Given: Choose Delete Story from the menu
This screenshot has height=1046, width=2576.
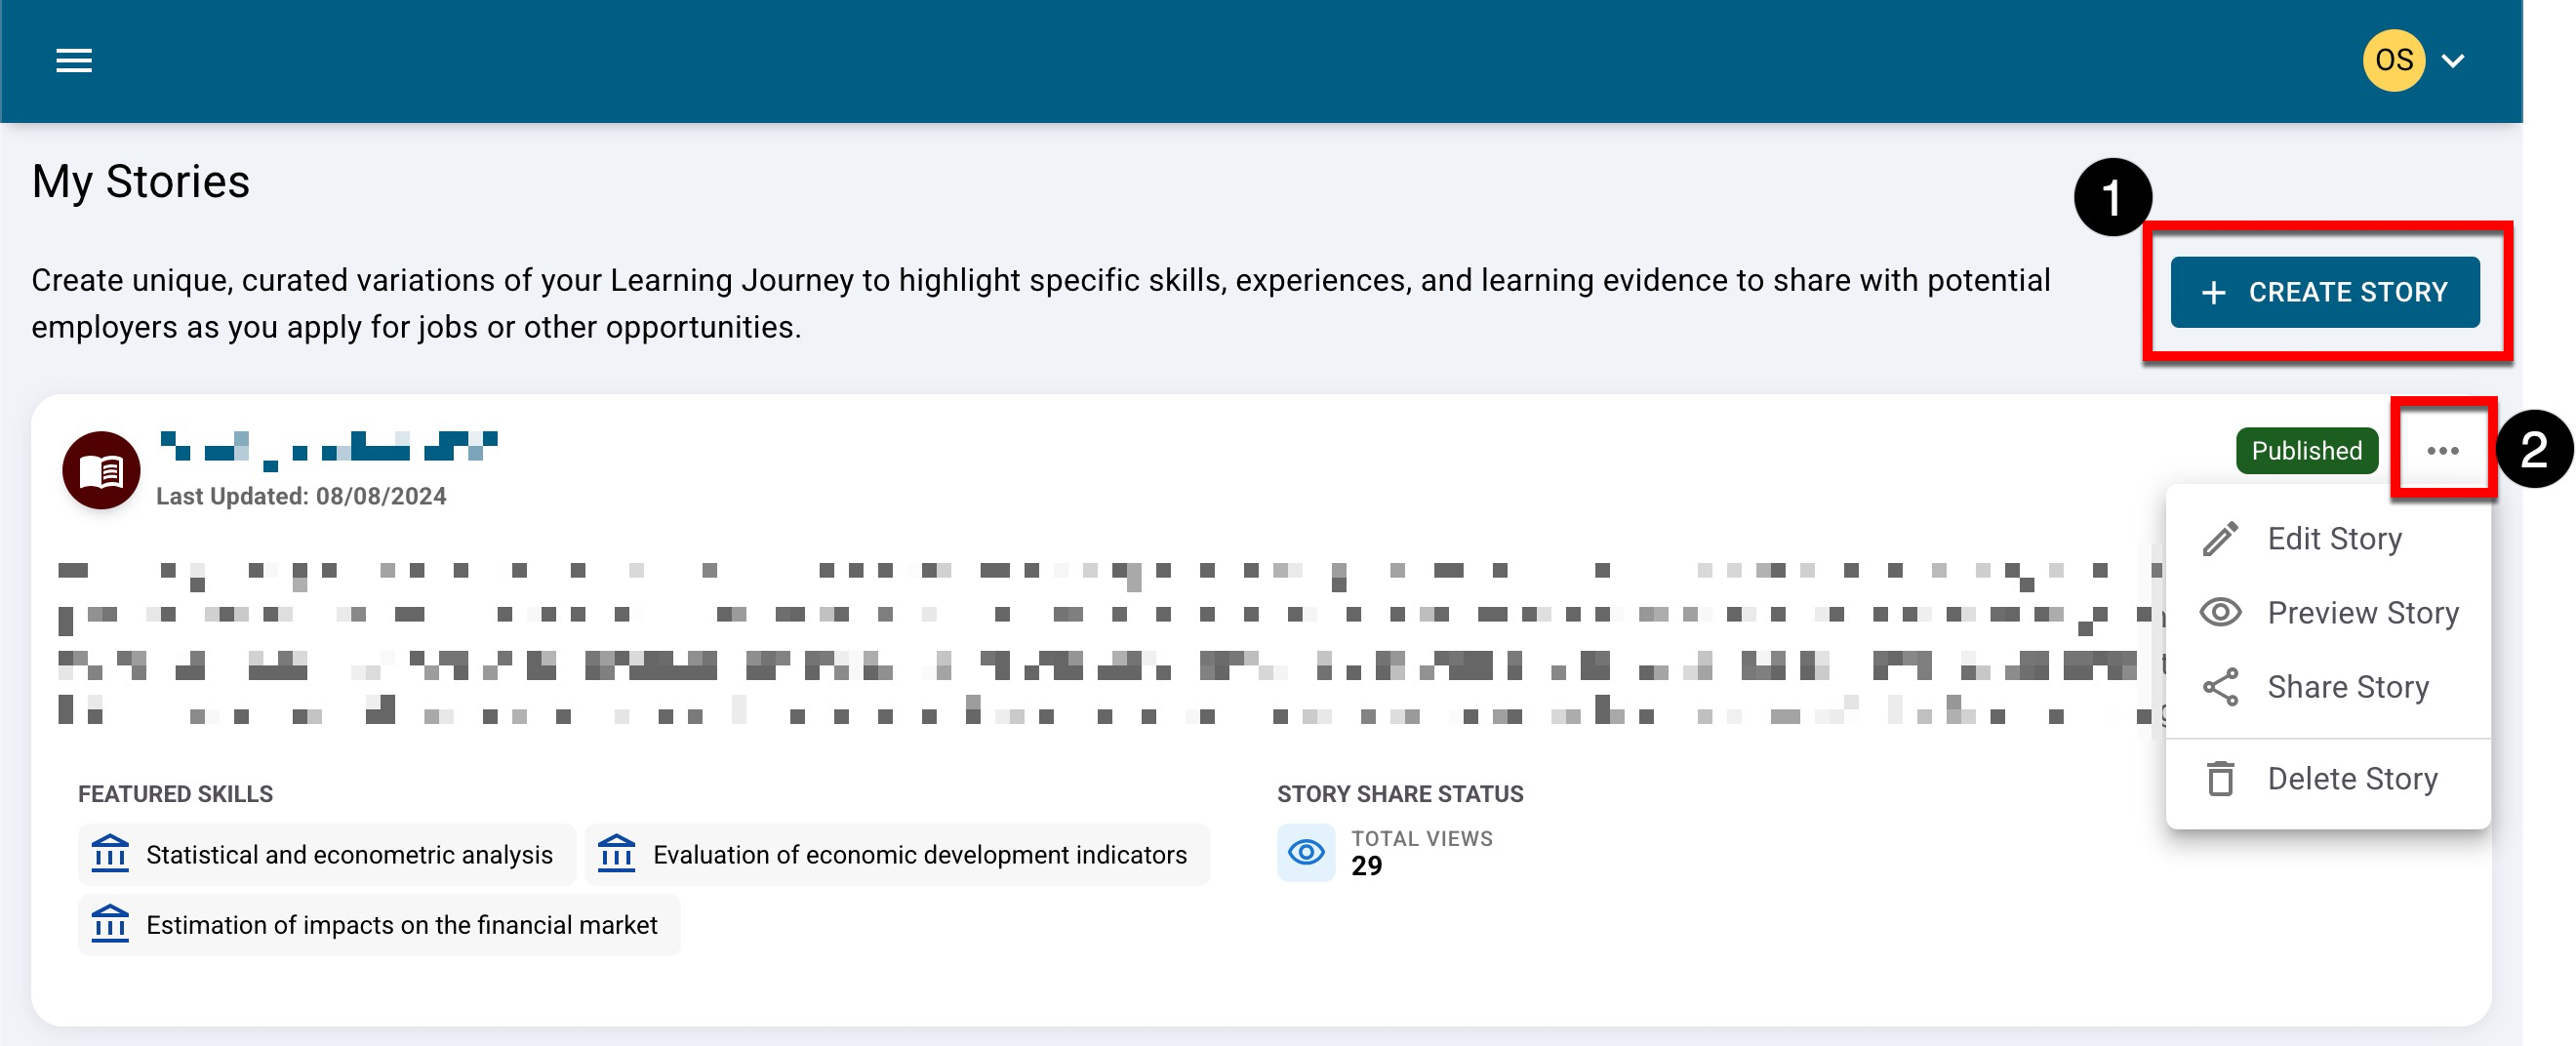Looking at the screenshot, I should (2352, 779).
